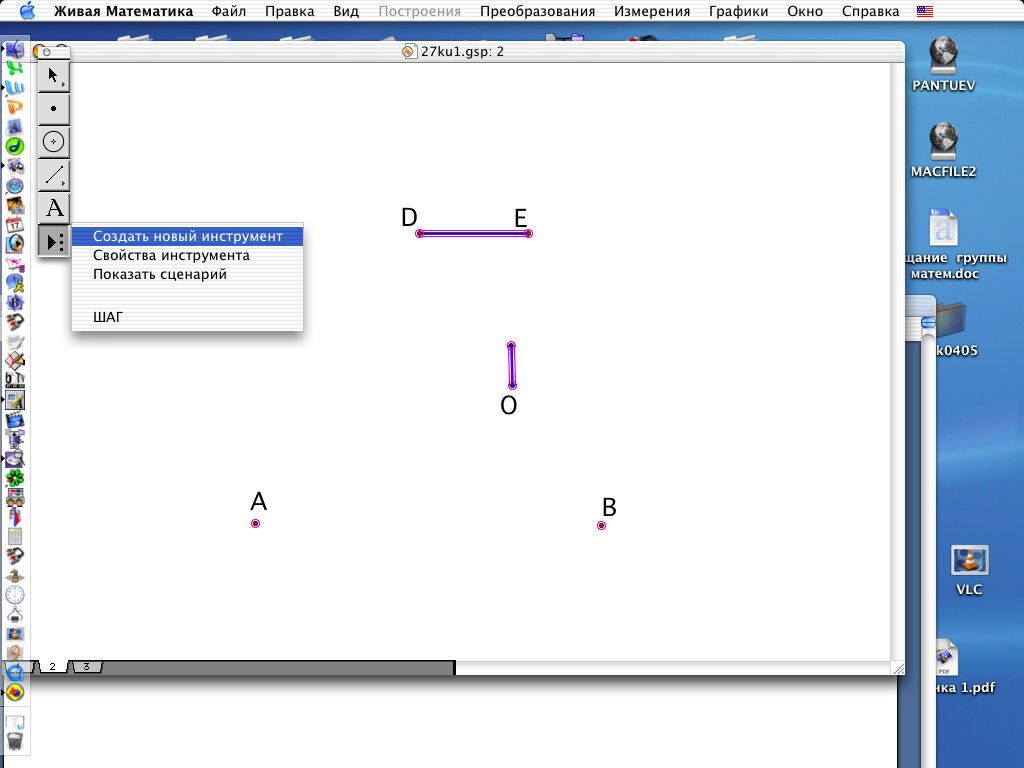Viewport: 1024px width, 768px height.
Task: Open the Apple menu
Action: (27, 11)
